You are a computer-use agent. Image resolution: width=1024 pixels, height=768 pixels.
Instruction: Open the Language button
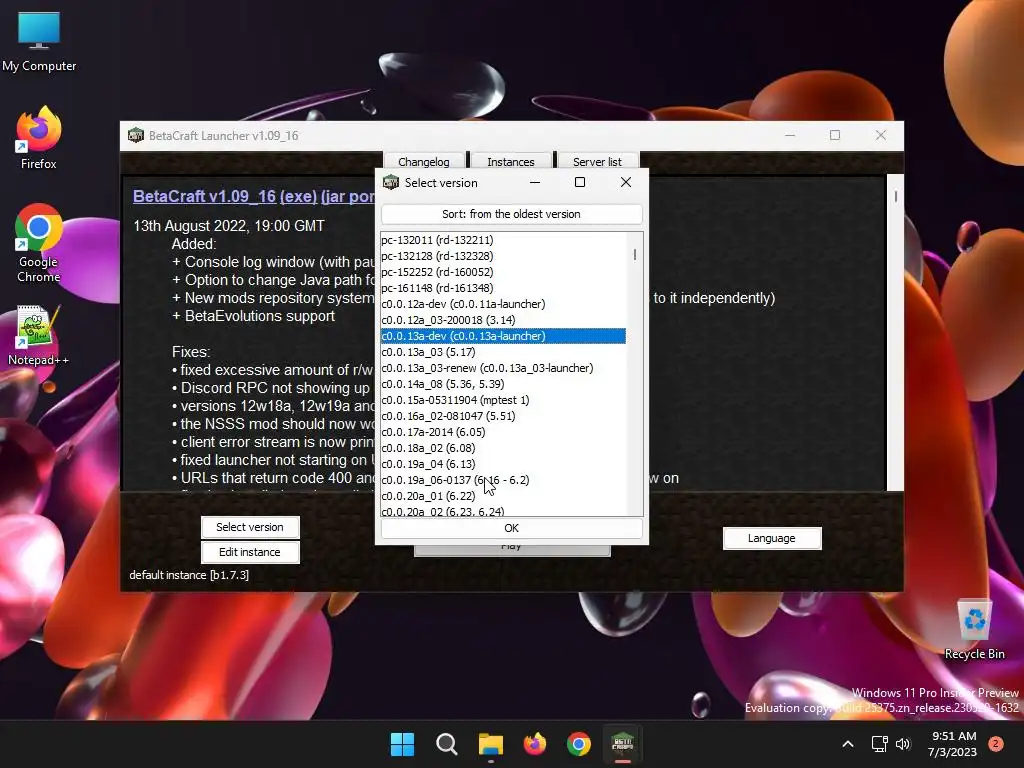[772, 538]
